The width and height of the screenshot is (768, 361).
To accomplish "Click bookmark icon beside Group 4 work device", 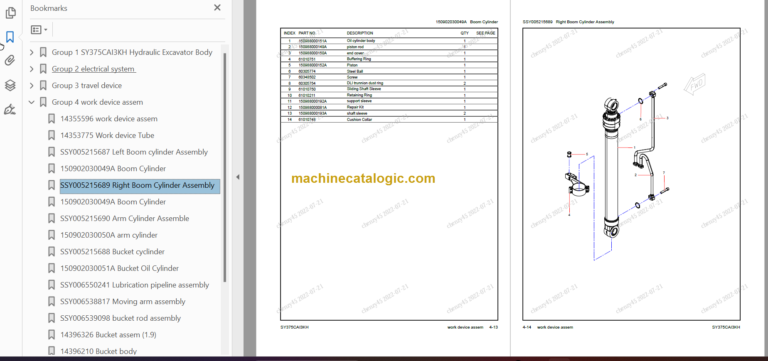I will pyautogui.click(x=43, y=102).
